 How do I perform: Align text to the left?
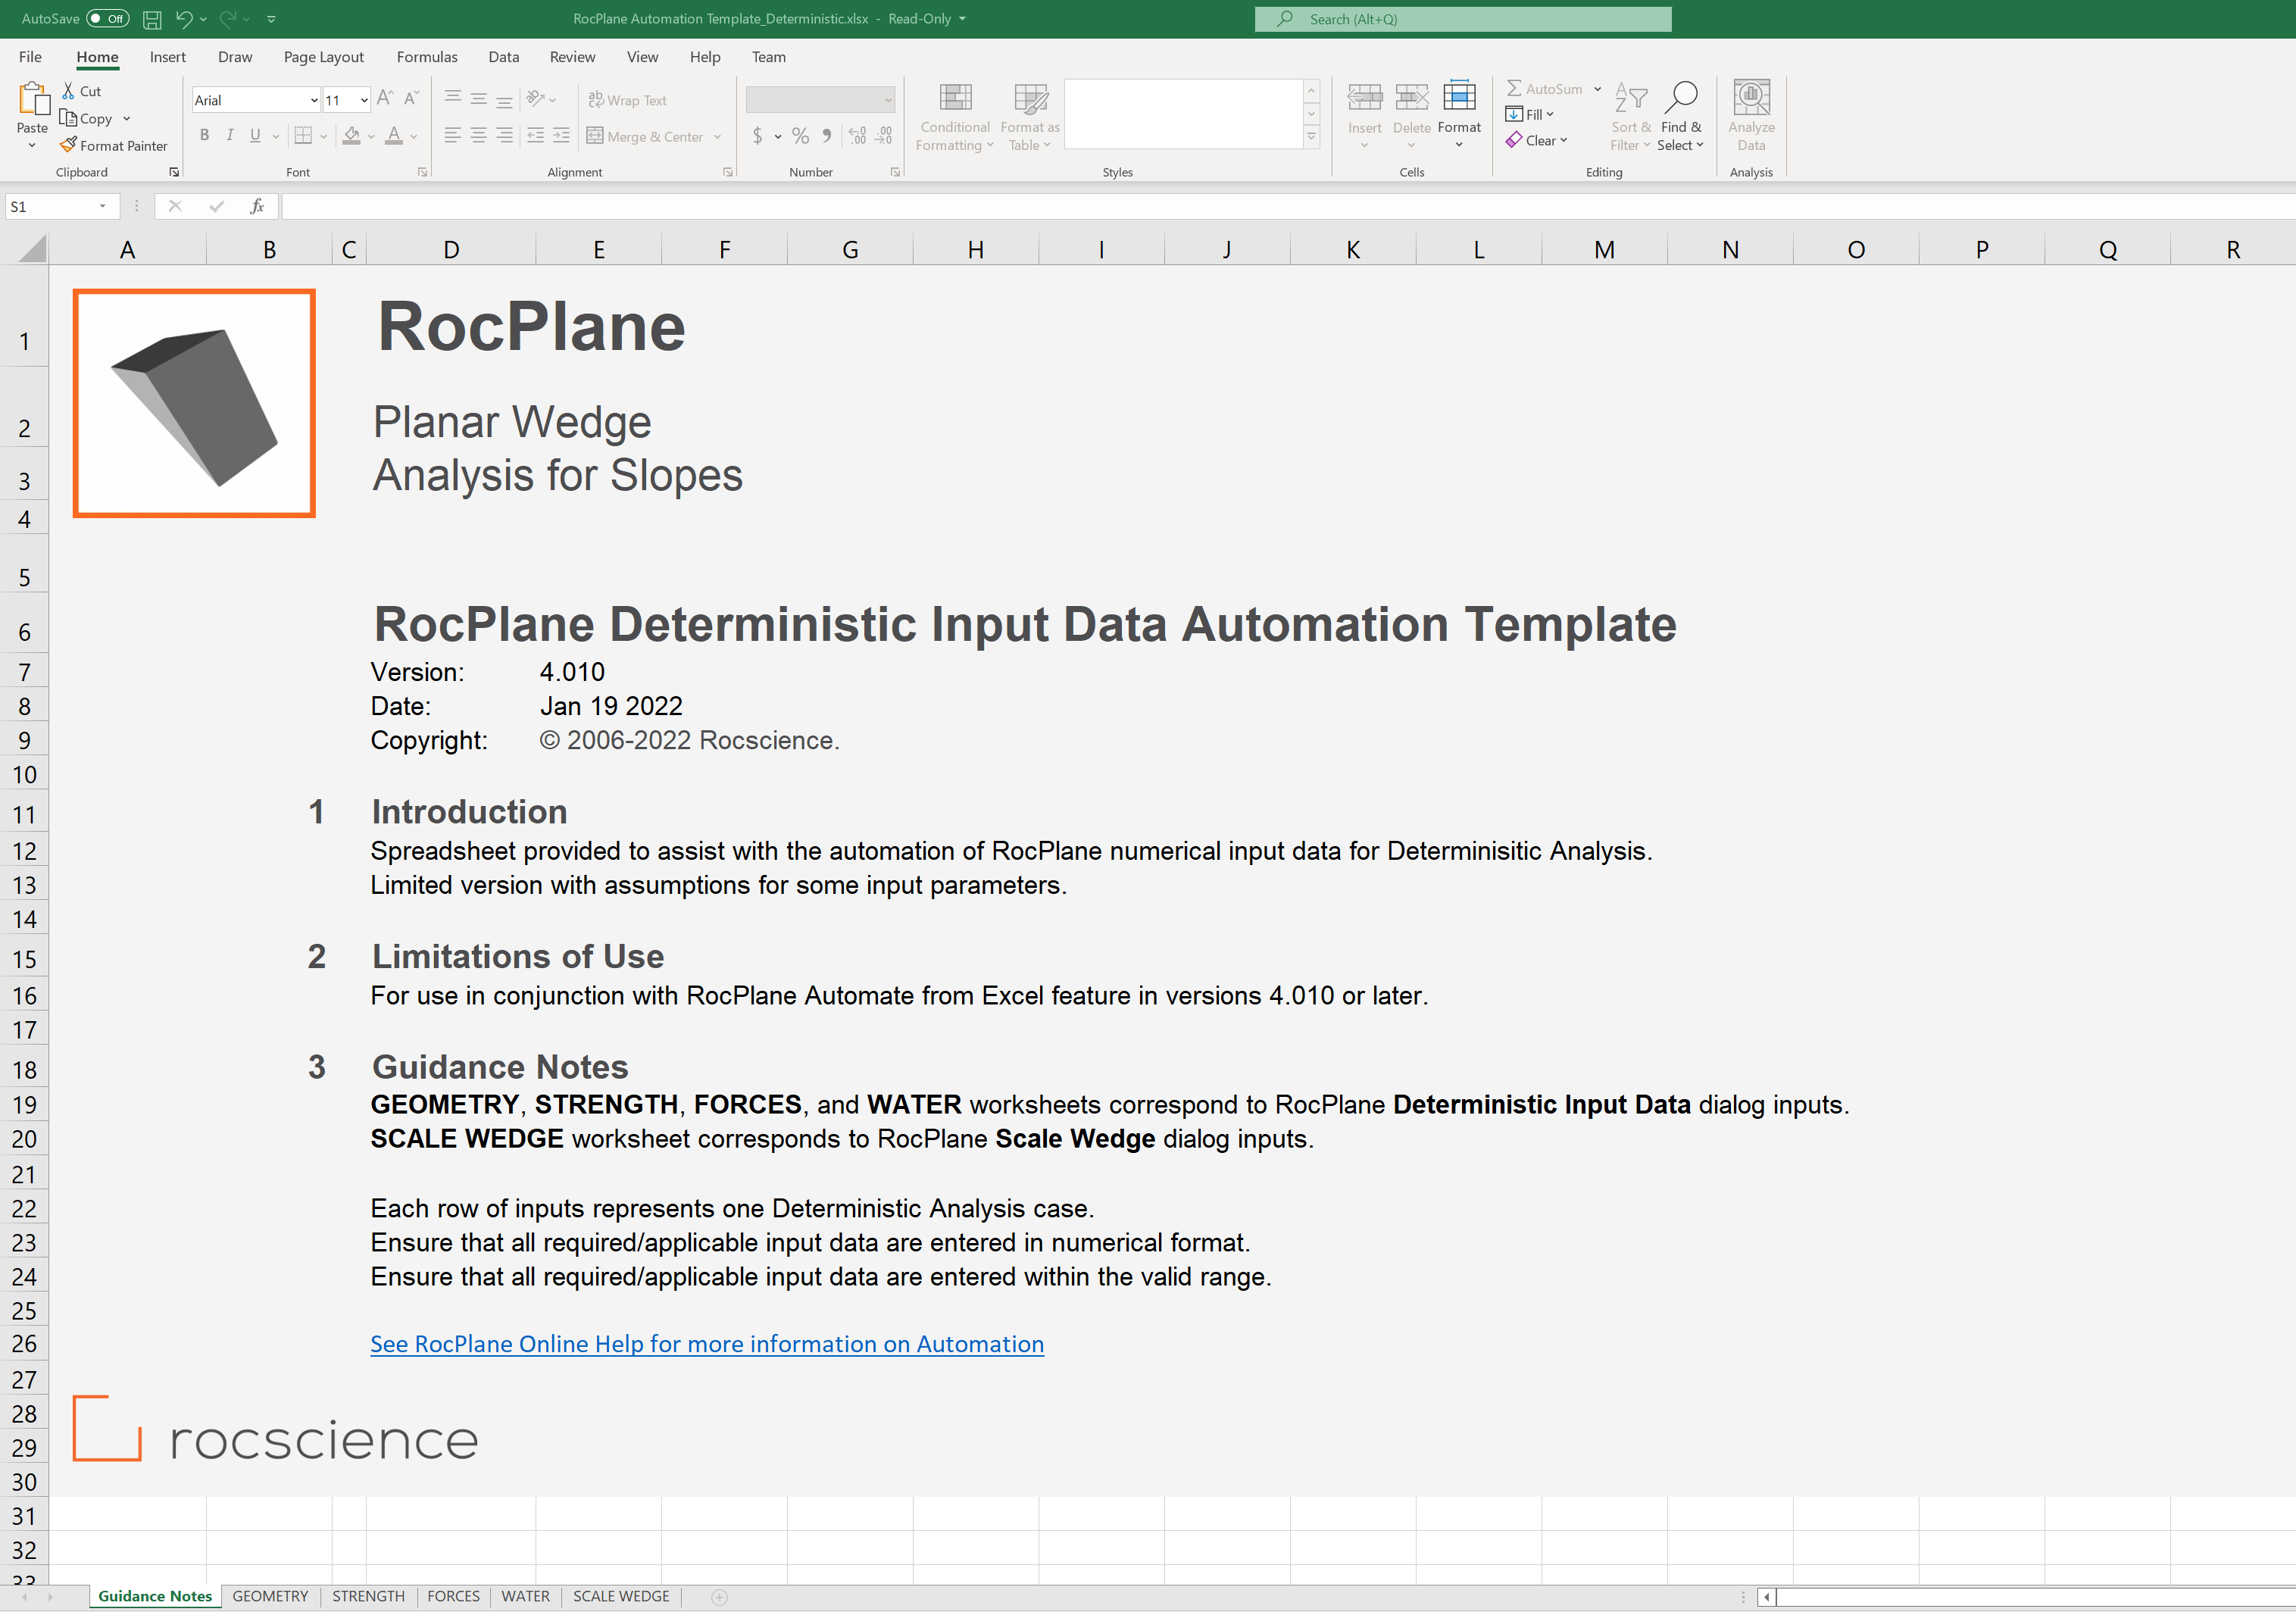pos(453,135)
